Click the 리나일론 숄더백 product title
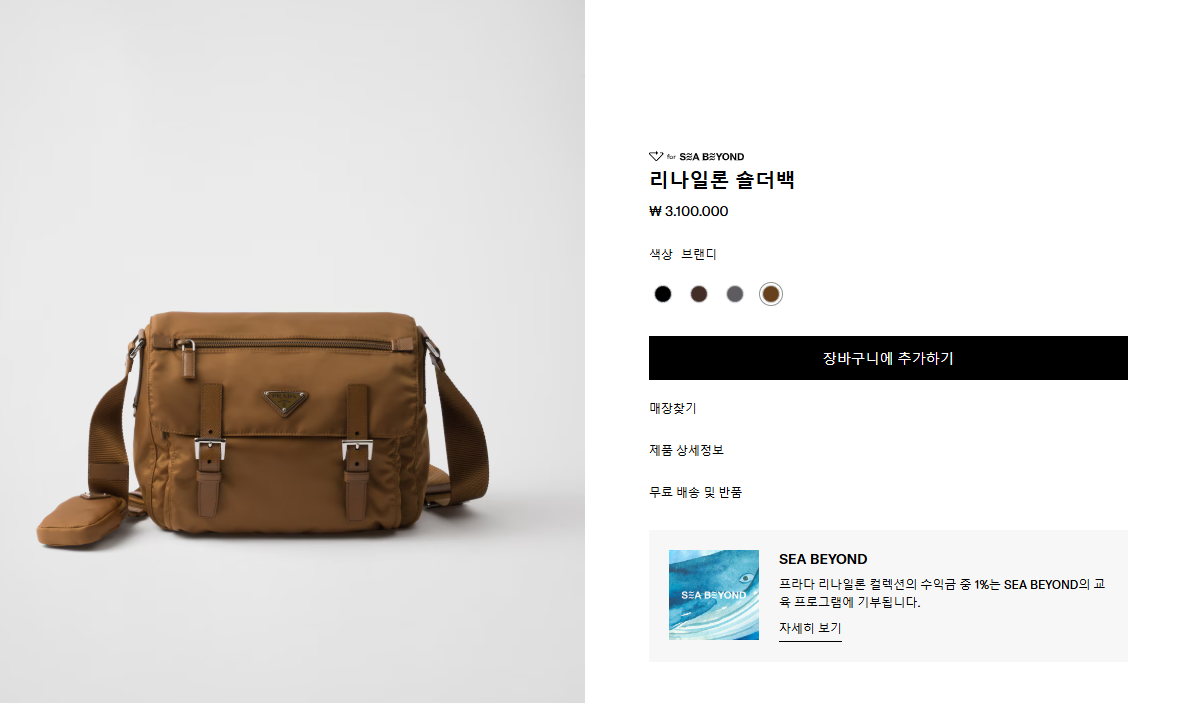The width and height of the screenshot is (1180, 703). point(722,180)
